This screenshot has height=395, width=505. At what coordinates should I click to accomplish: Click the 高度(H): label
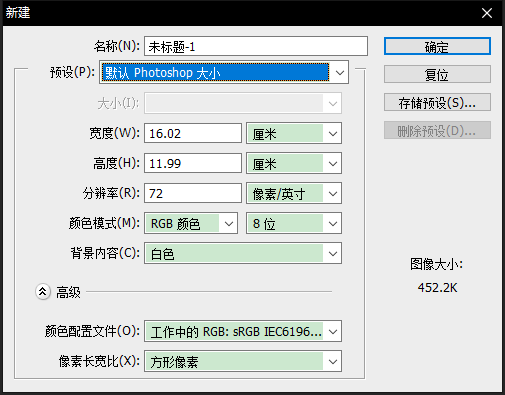pyautogui.click(x=116, y=163)
